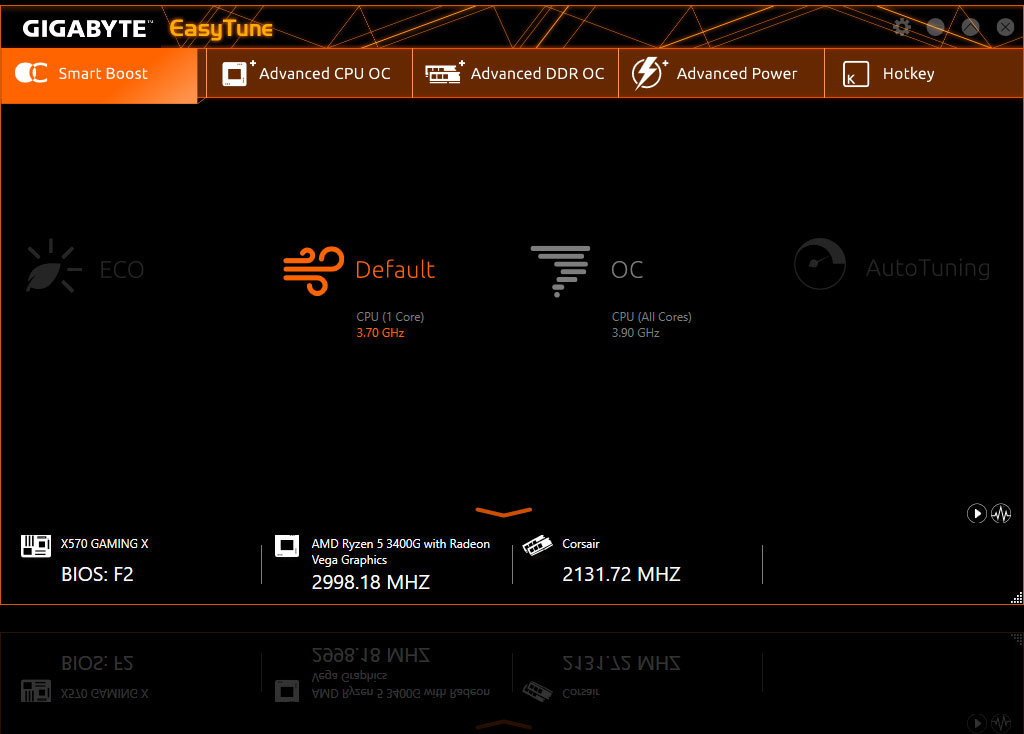The width and height of the screenshot is (1024, 734).
Task: Click the GIGABYTE logo
Action: pos(87,29)
